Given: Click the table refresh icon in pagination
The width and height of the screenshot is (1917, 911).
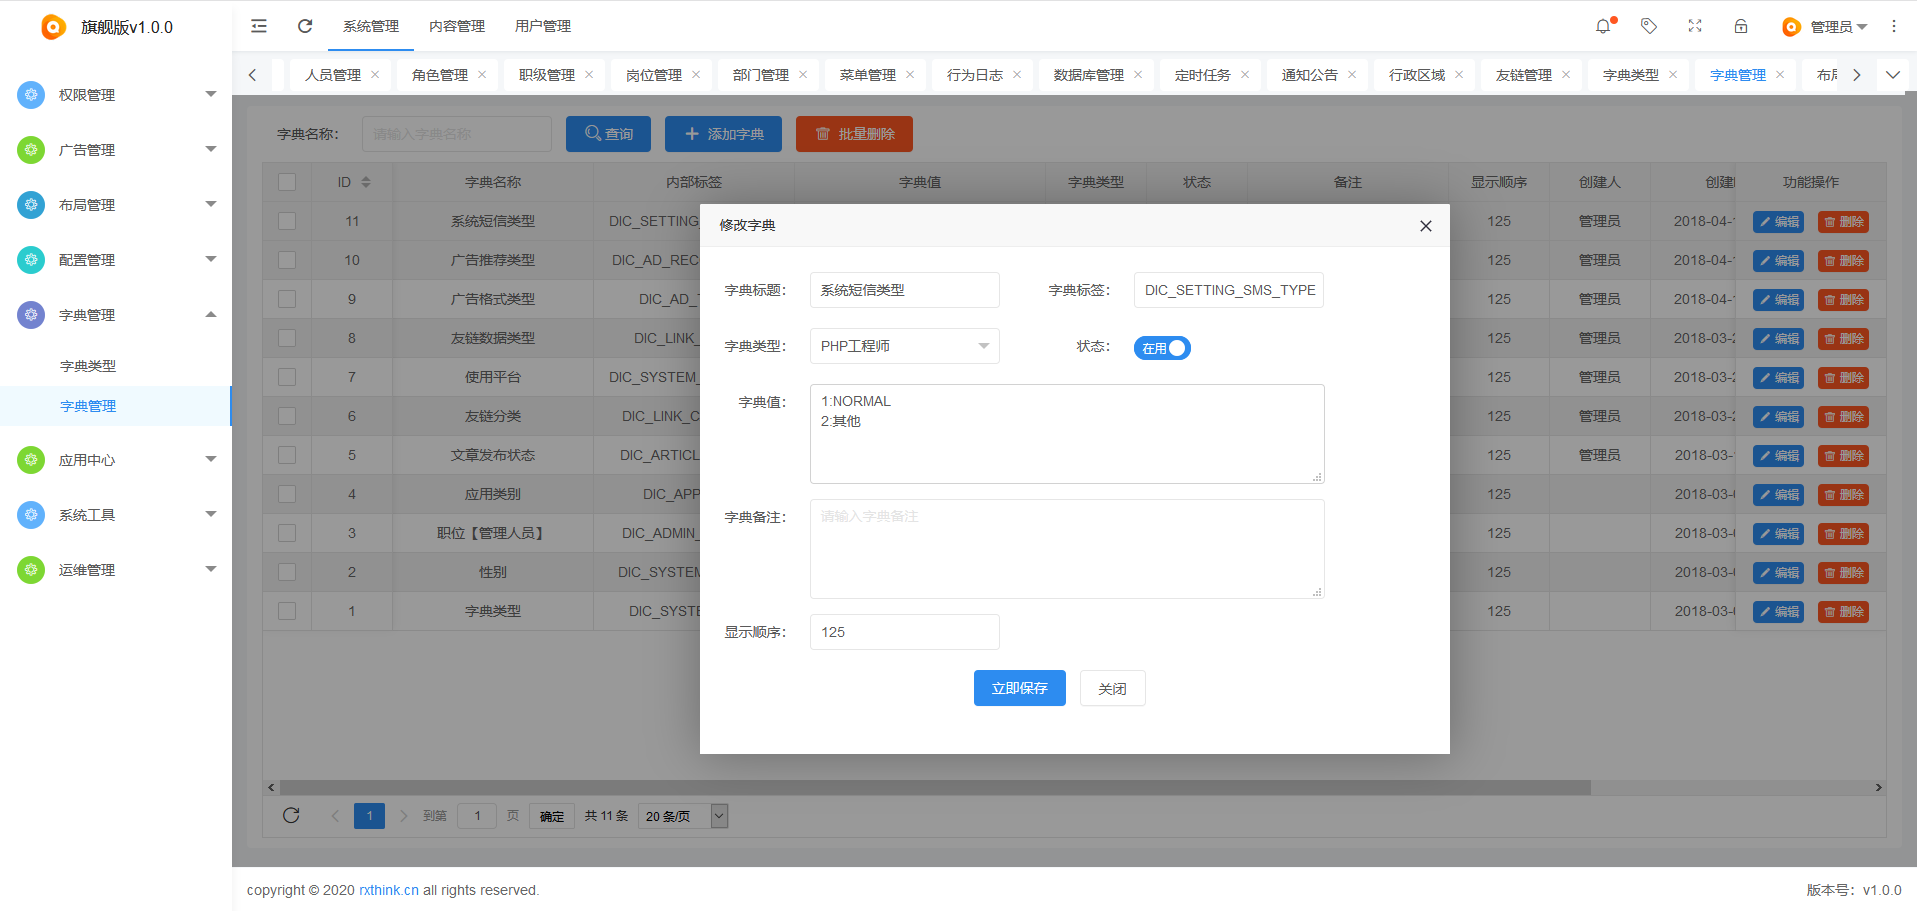Looking at the screenshot, I should [x=291, y=815].
